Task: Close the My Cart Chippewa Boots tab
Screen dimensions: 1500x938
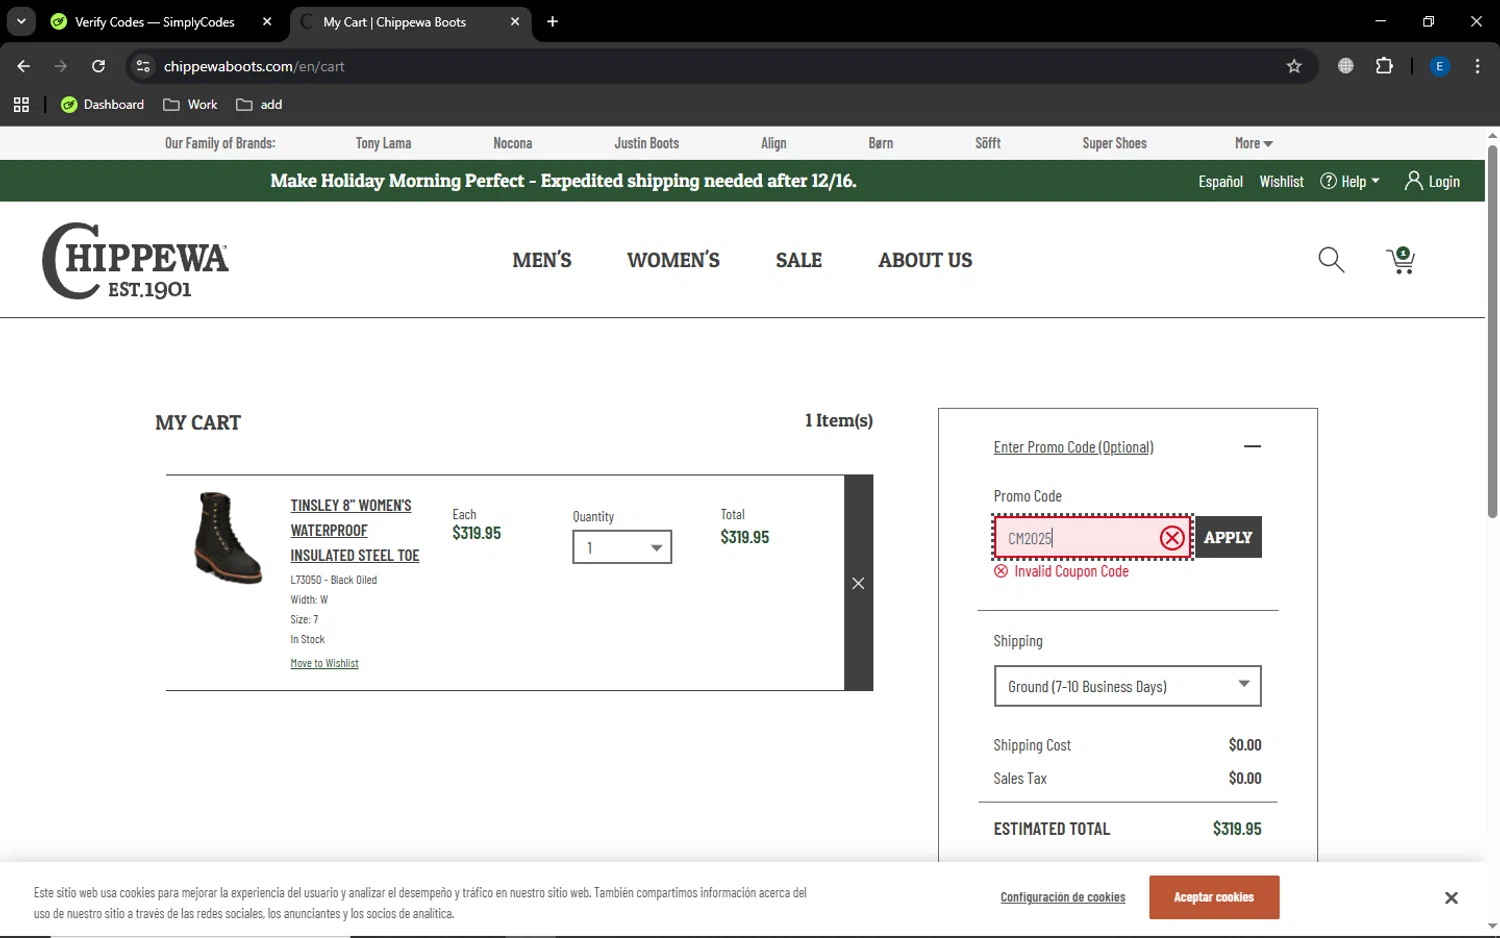Action: [x=515, y=22]
